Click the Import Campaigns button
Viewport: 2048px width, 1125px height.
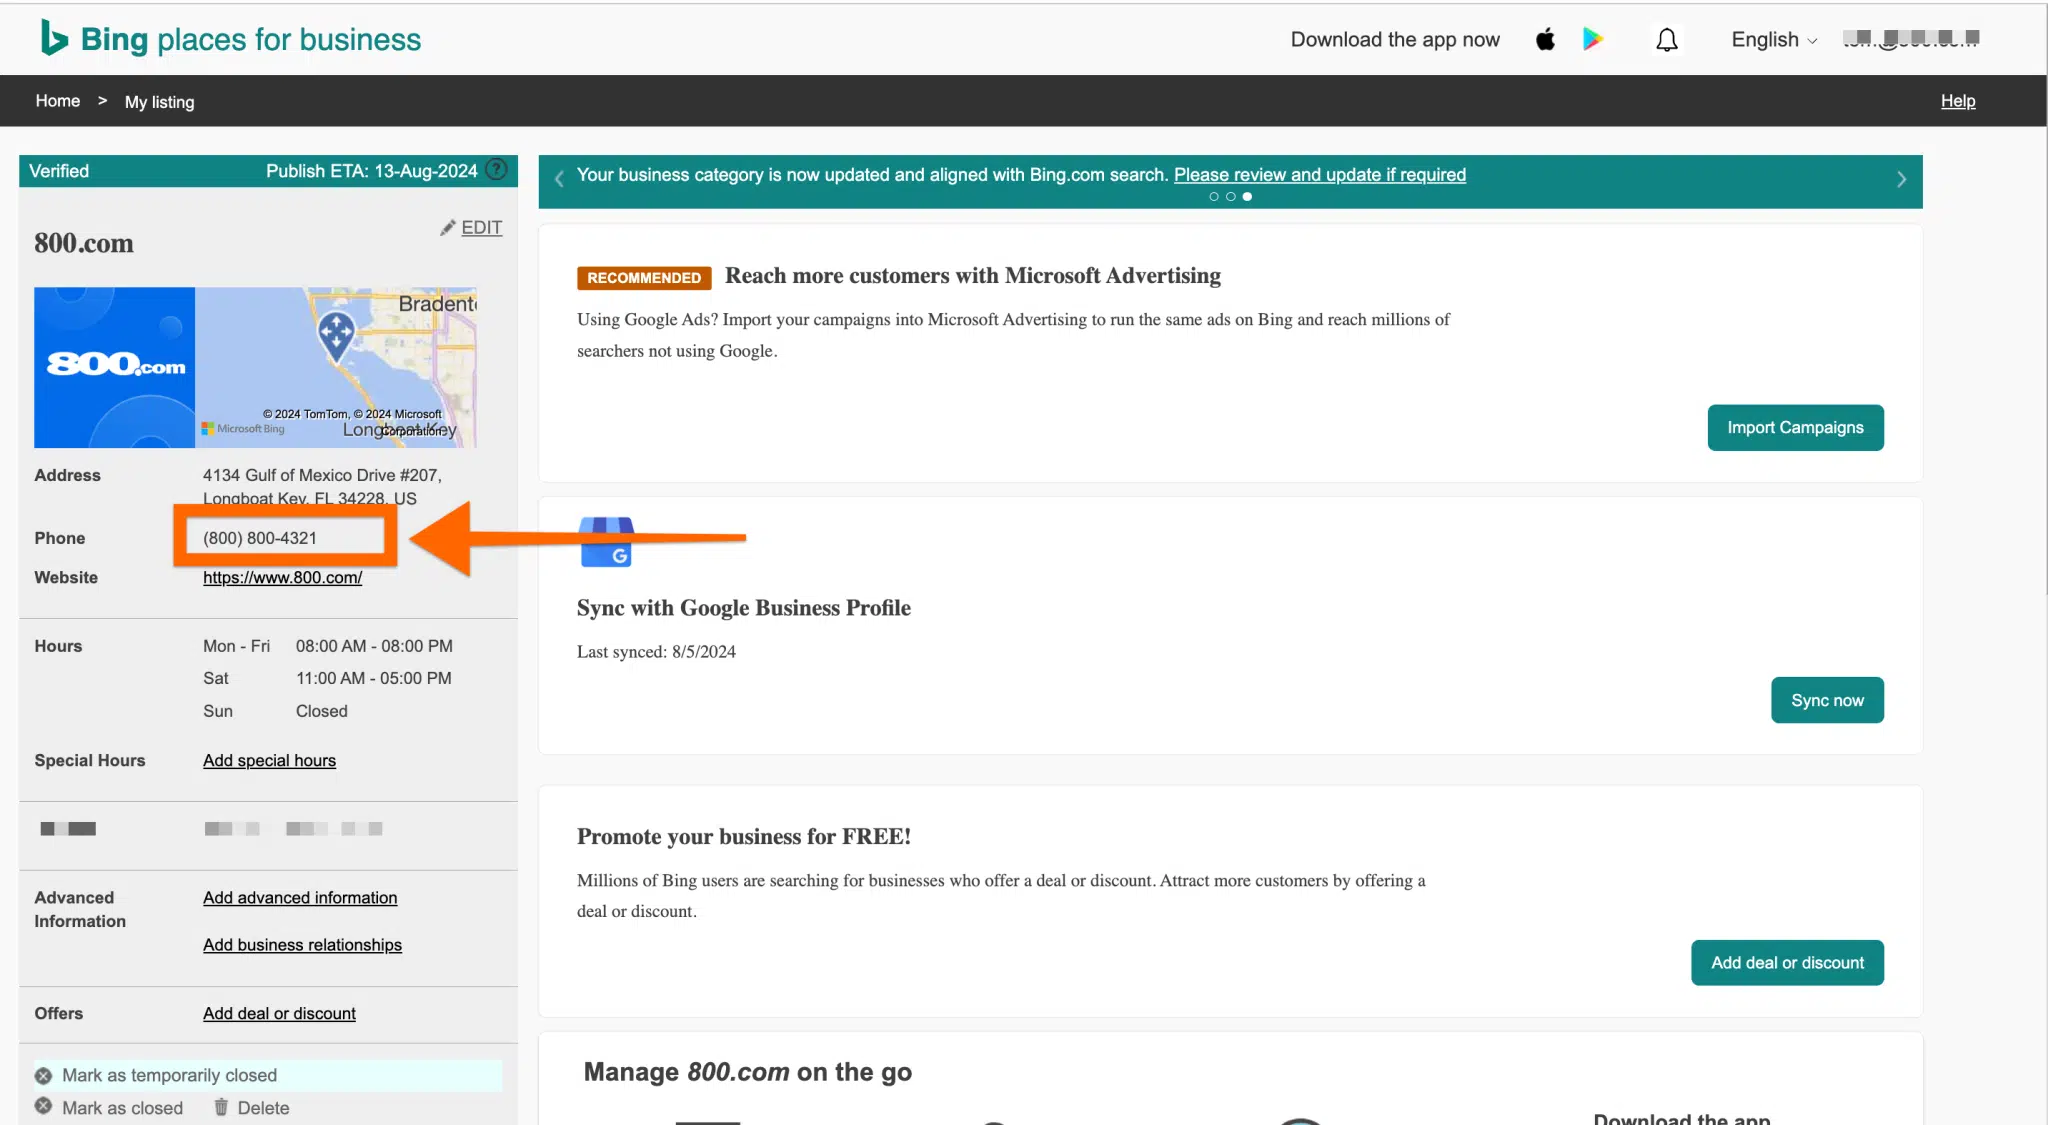coord(1795,428)
